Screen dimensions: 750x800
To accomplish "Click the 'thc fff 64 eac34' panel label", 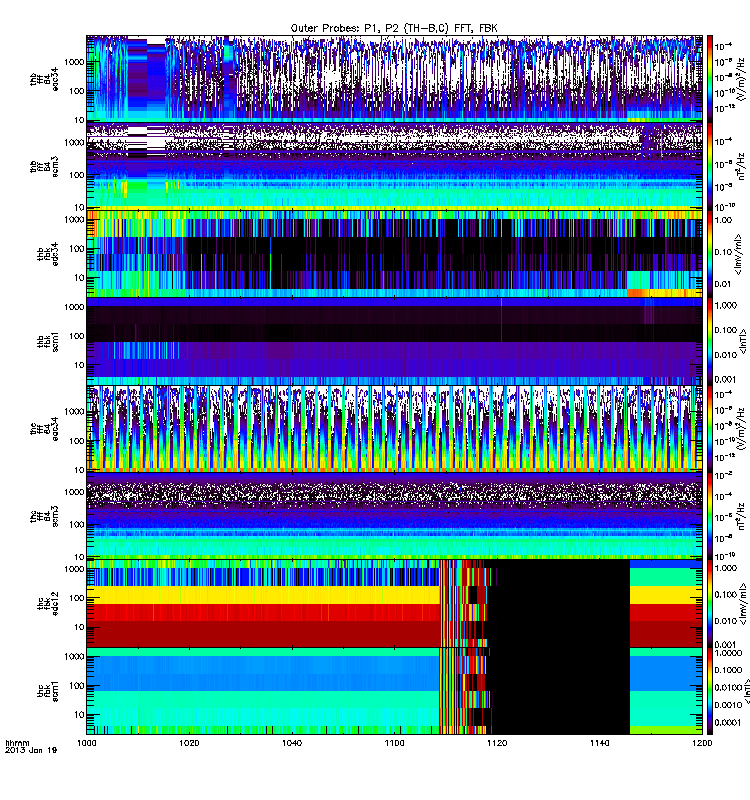I will pos(44,429).
